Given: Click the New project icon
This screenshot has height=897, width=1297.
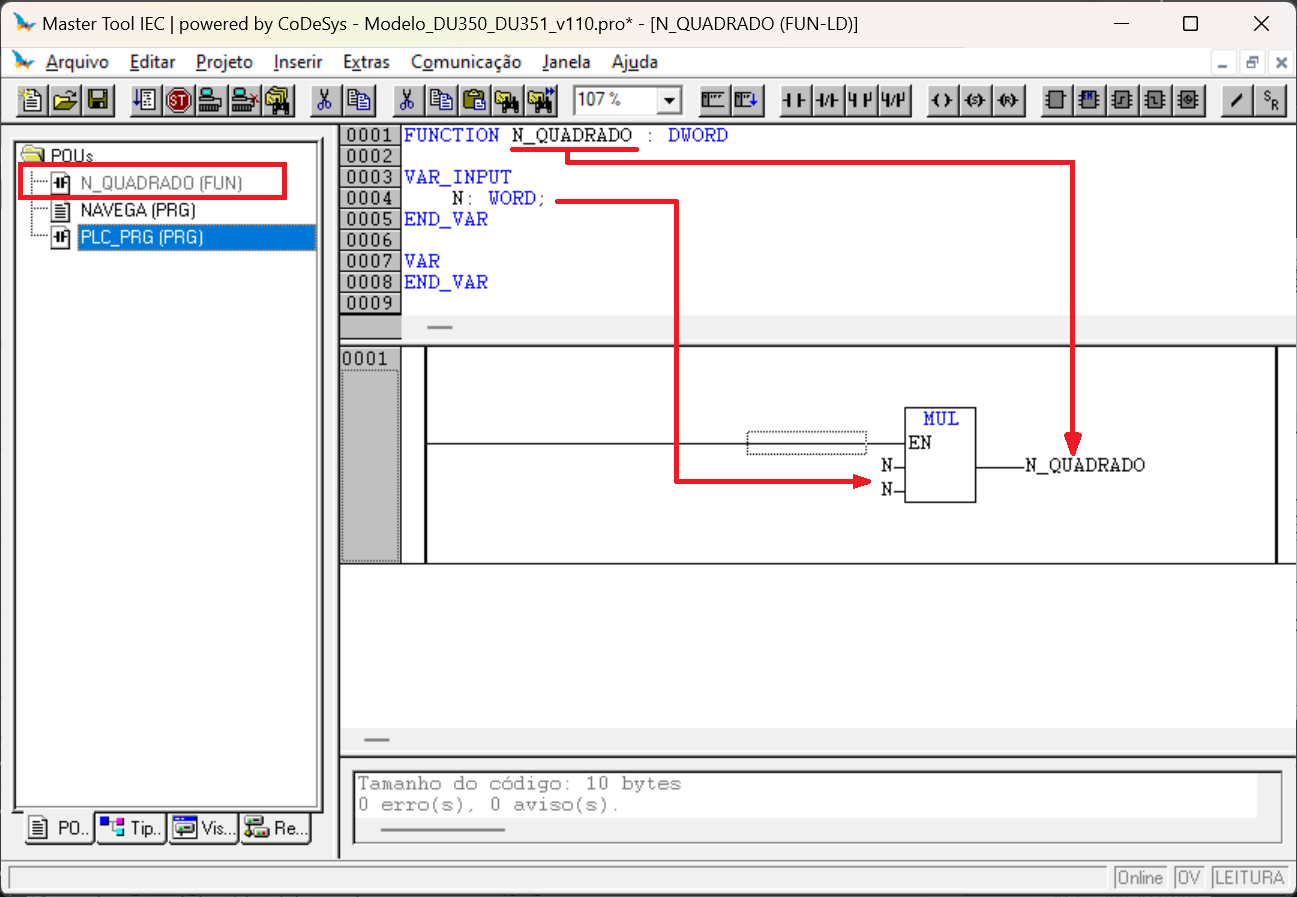Looking at the screenshot, I should pos(33,100).
